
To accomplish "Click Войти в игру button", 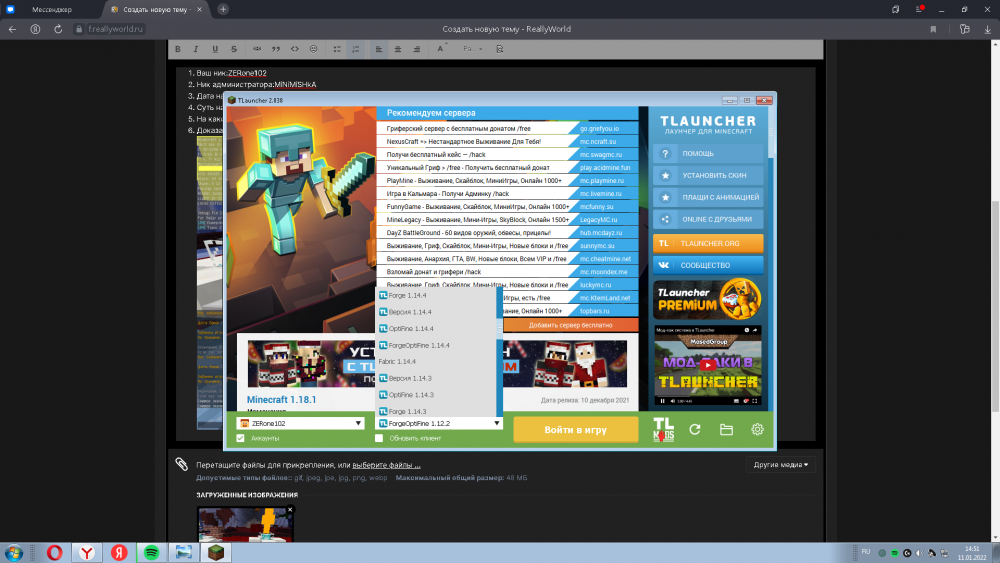I will coord(576,430).
